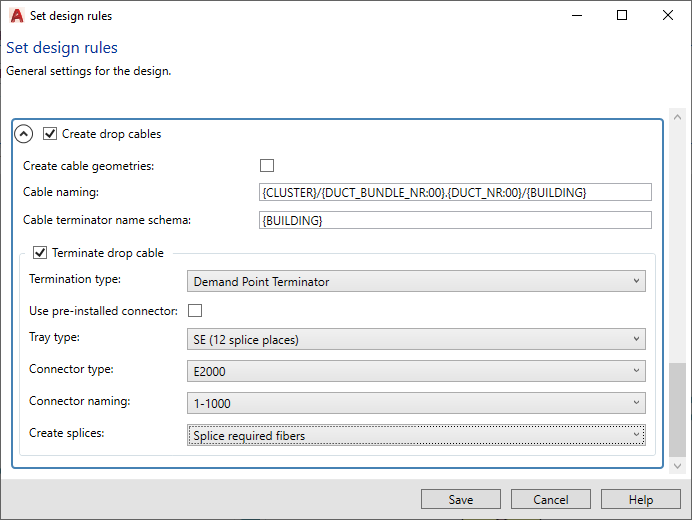The image size is (692, 520).
Task: Click the 'Set design rules' blue heading
Action: (62, 48)
